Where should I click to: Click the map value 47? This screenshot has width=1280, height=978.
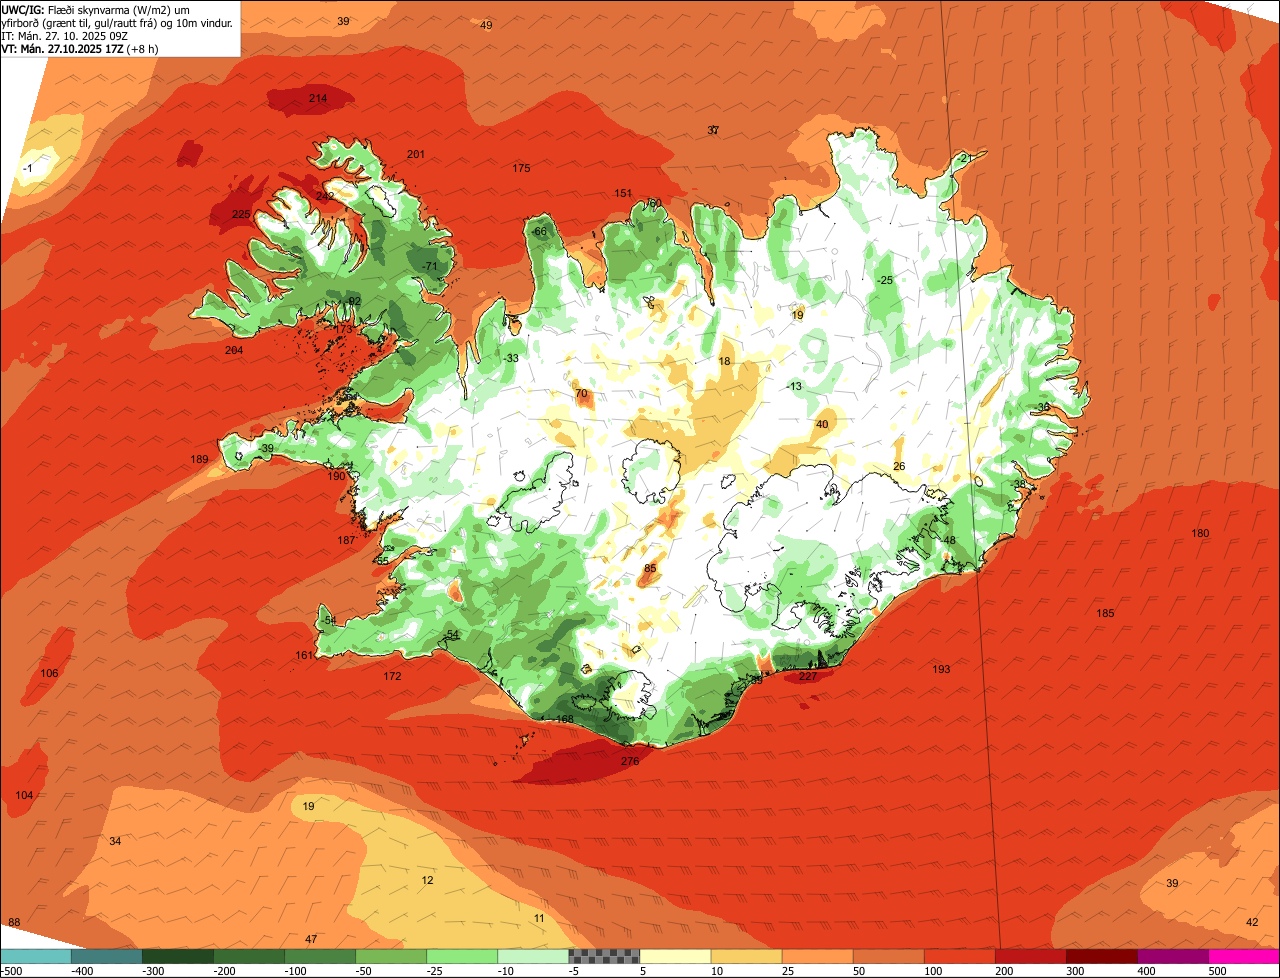pyautogui.click(x=311, y=940)
